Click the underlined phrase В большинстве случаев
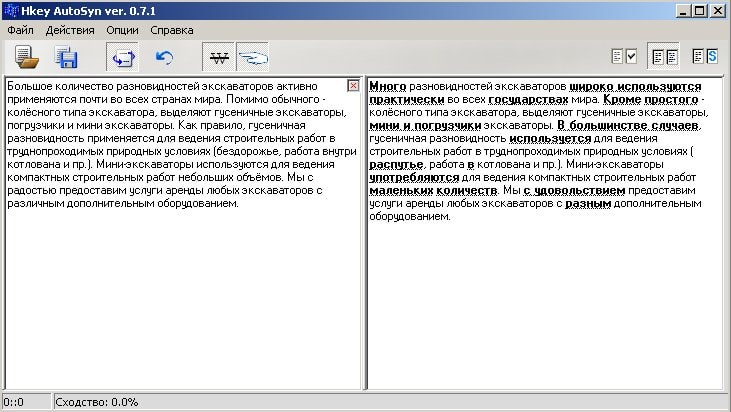This screenshot has width=731, height=412. pyautogui.click(x=629, y=126)
